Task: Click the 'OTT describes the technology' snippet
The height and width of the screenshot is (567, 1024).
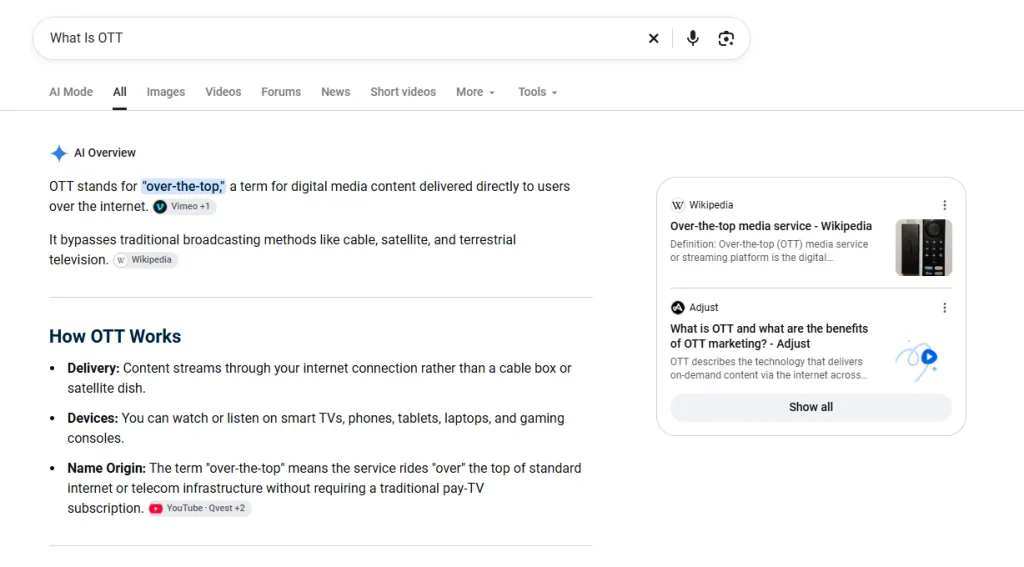Action: pyautogui.click(x=769, y=368)
